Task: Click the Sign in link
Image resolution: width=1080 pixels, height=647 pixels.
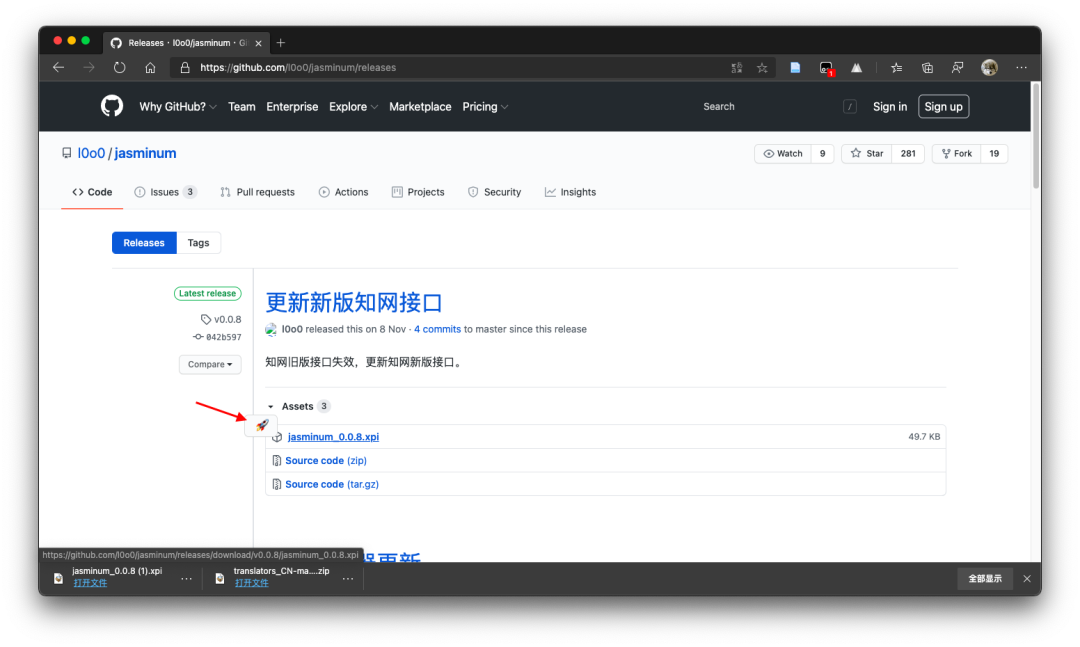Action: coord(890,107)
